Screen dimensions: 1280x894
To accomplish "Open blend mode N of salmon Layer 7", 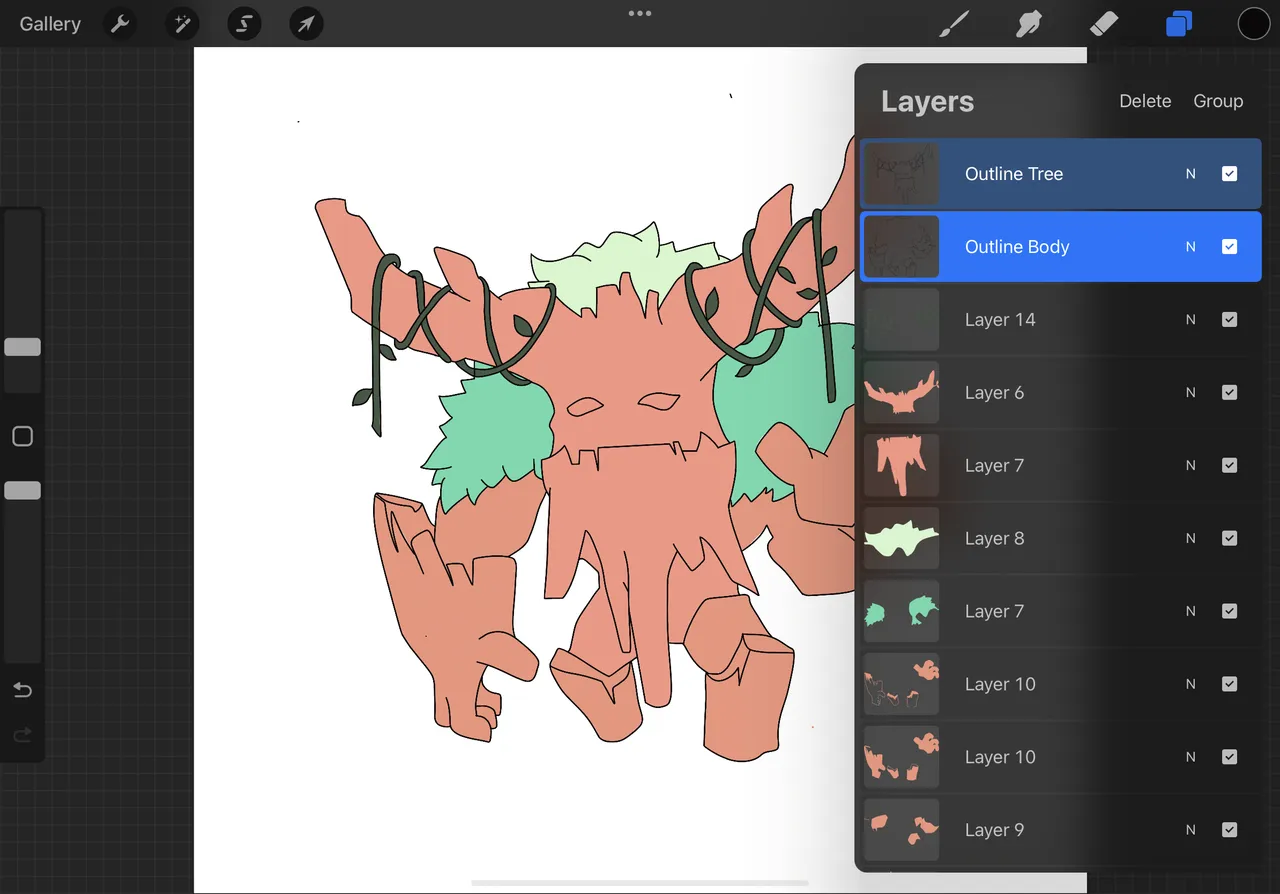I will tap(1191, 466).
